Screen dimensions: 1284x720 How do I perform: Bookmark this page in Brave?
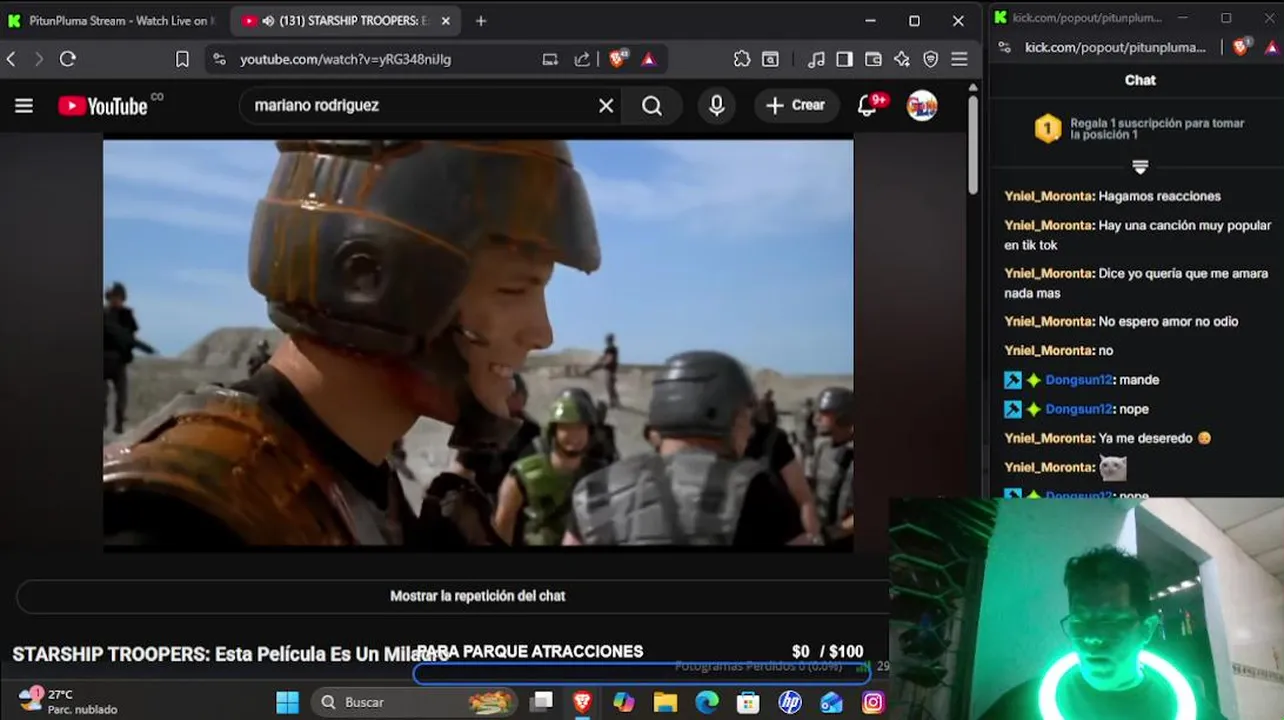pos(182,59)
